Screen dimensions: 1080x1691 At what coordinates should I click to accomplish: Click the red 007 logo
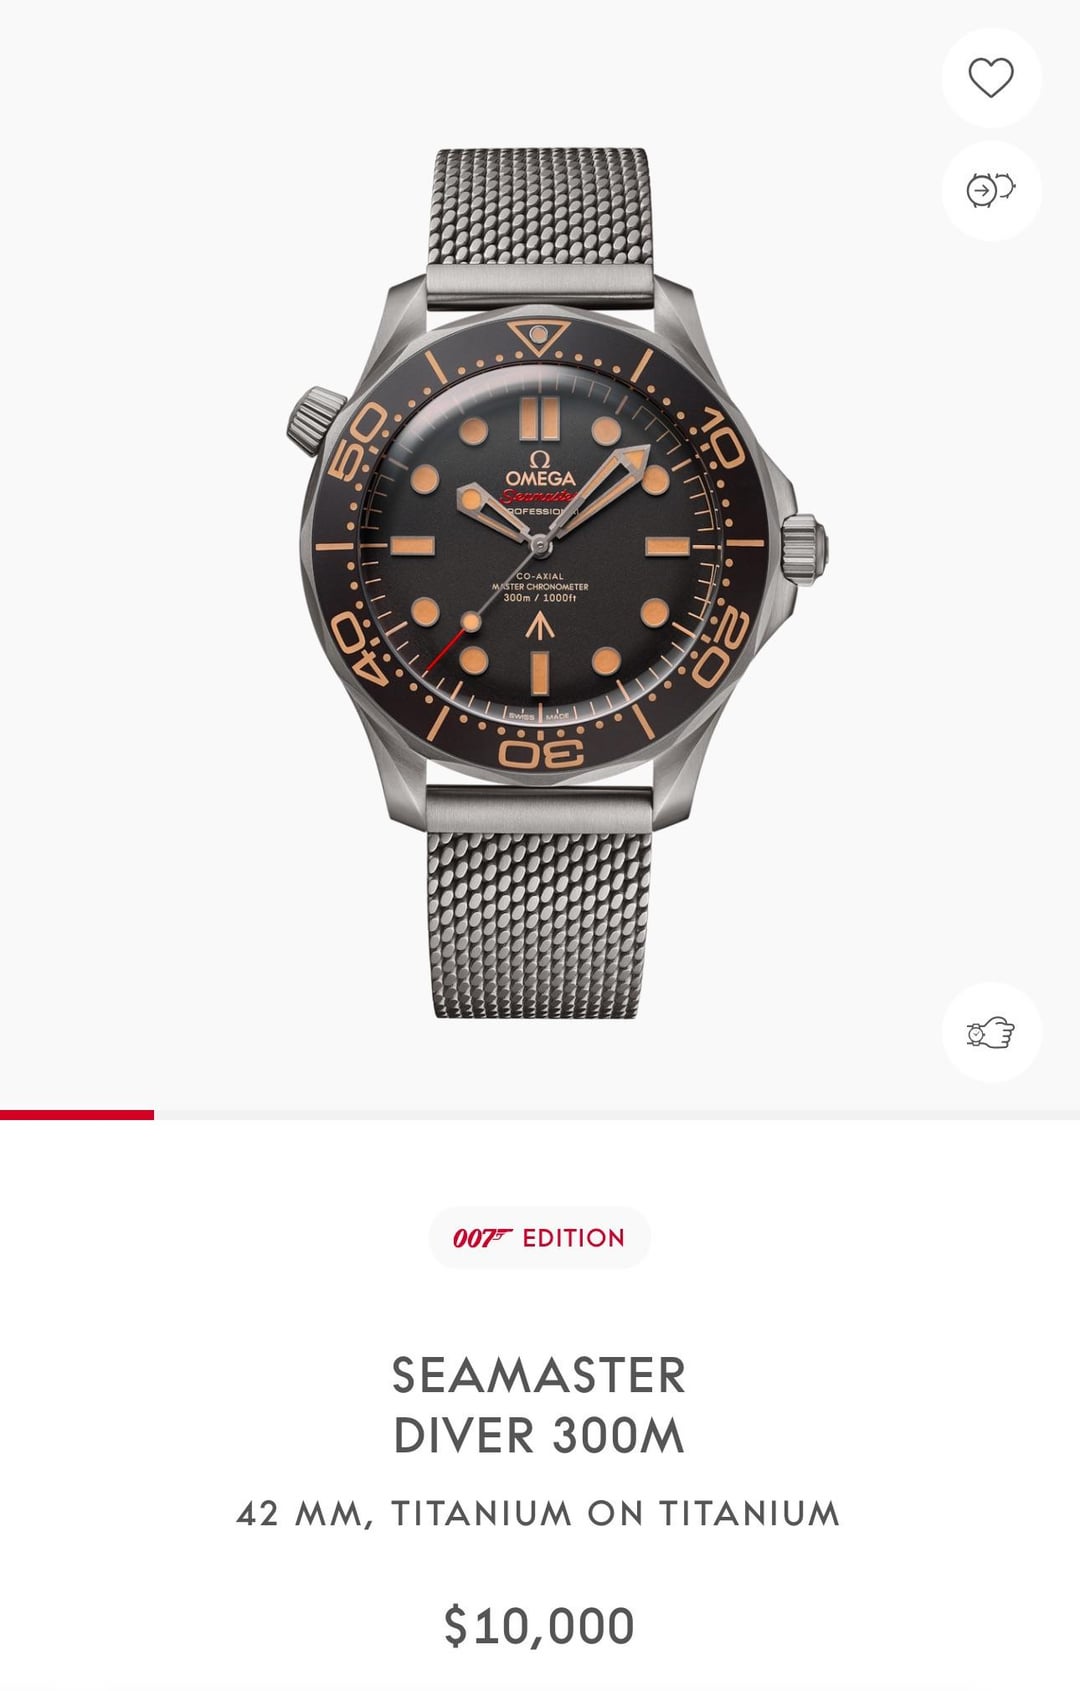point(483,1238)
